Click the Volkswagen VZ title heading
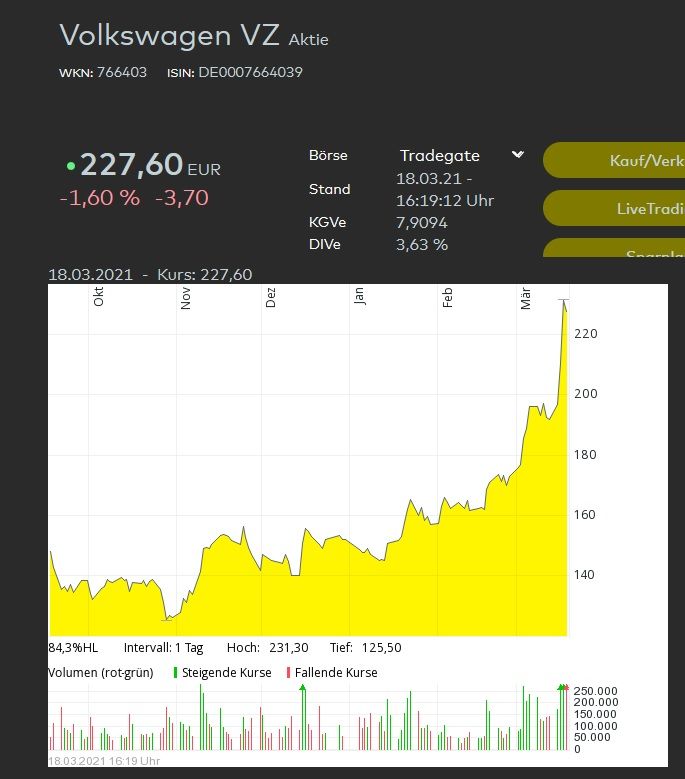This screenshot has height=779, width=685. (170, 34)
